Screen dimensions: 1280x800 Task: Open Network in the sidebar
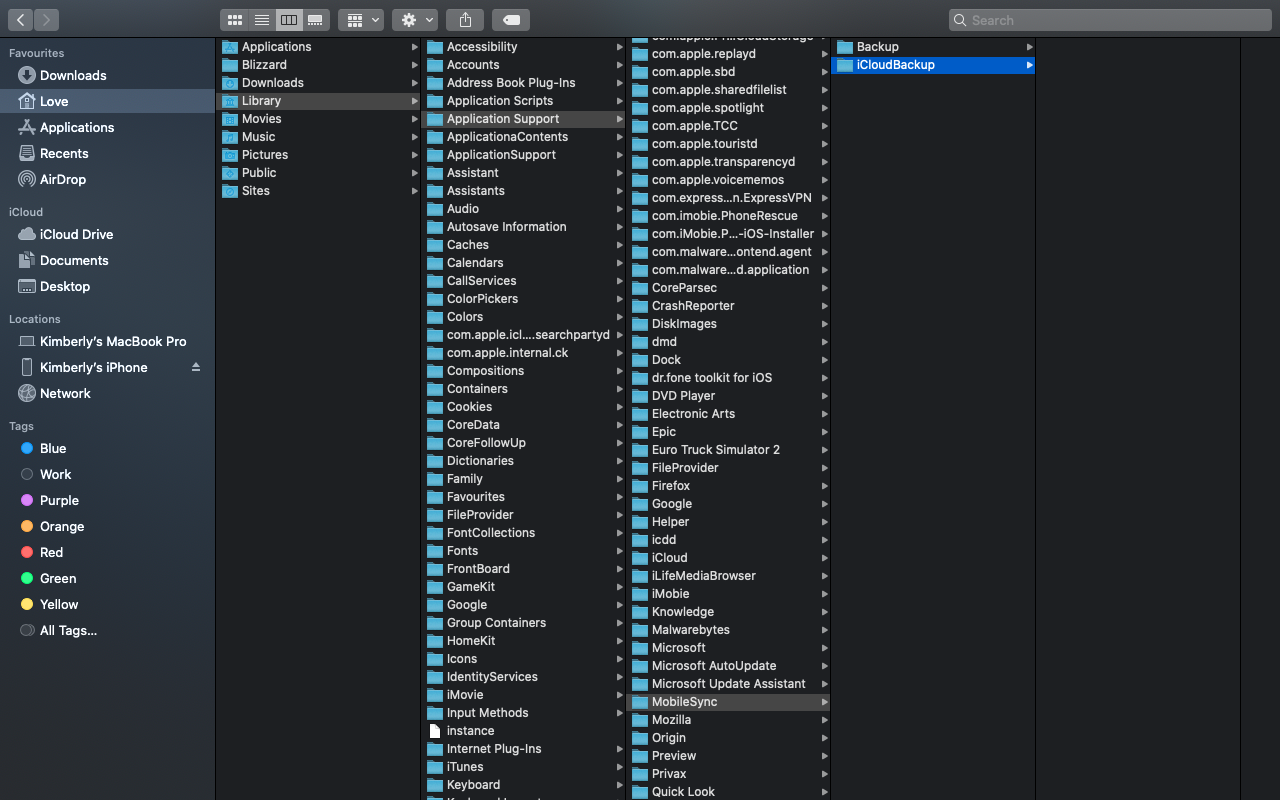(x=107, y=393)
